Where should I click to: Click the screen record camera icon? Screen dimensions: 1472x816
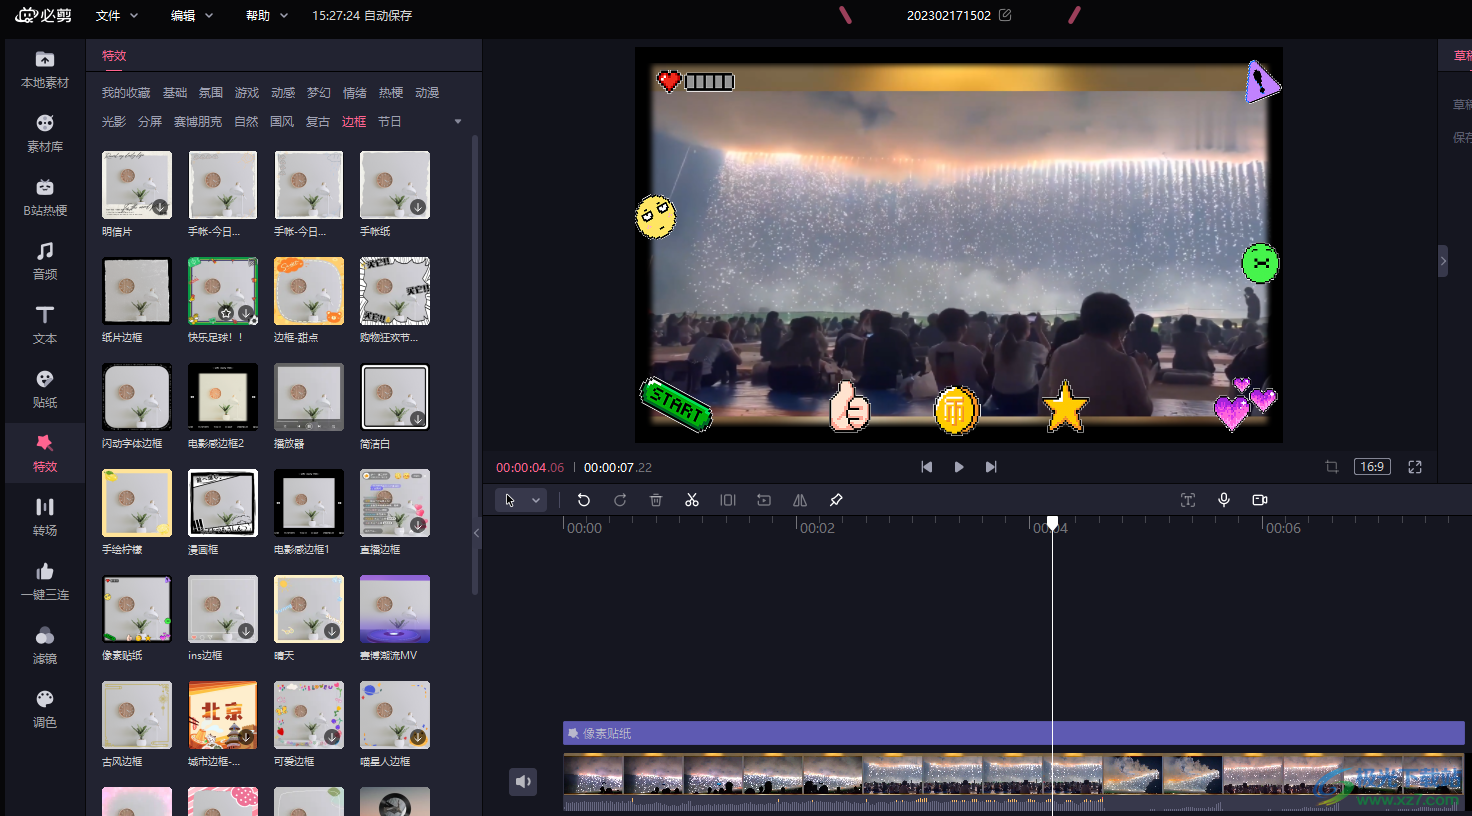pyautogui.click(x=1260, y=500)
